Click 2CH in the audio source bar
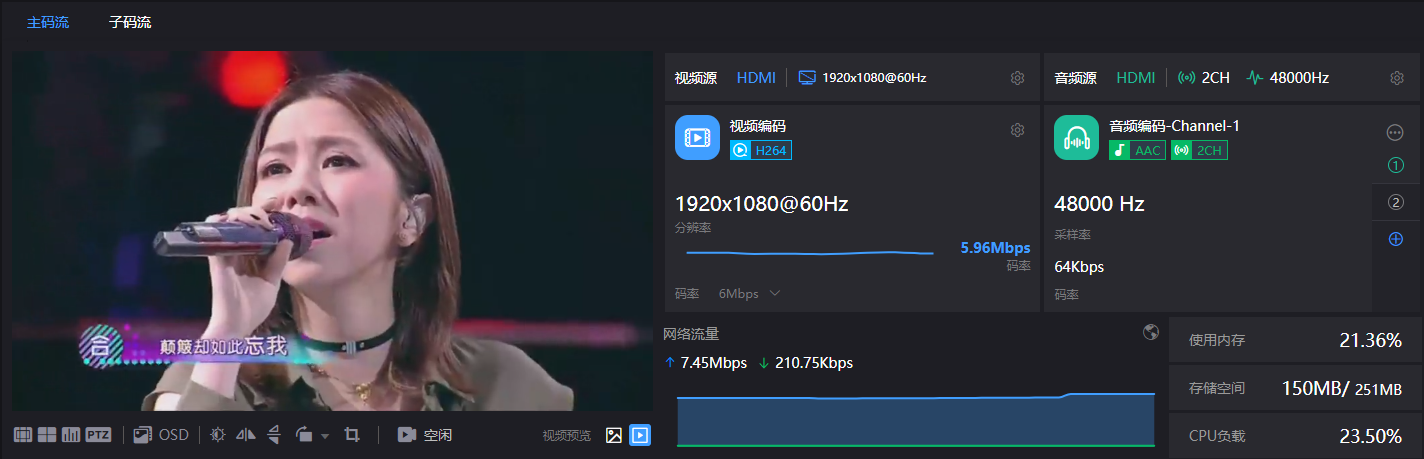This screenshot has width=1424, height=459. pos(1215,77)
